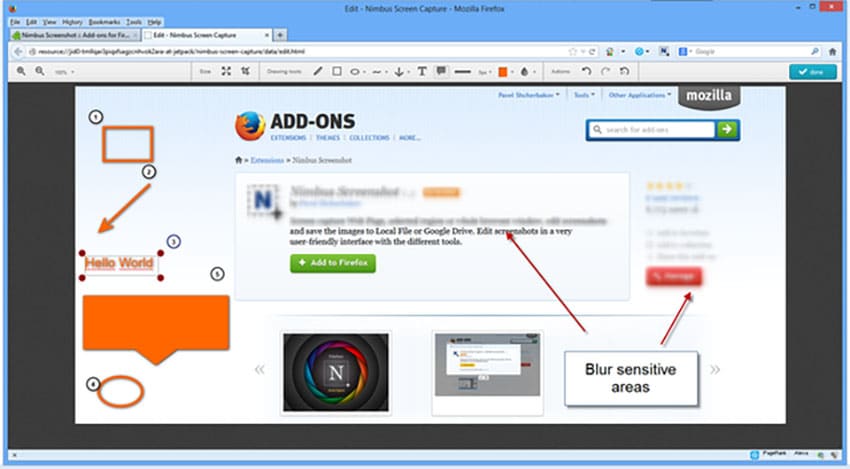
Task: Select the line drawing tool
Action: coord(376,72)
